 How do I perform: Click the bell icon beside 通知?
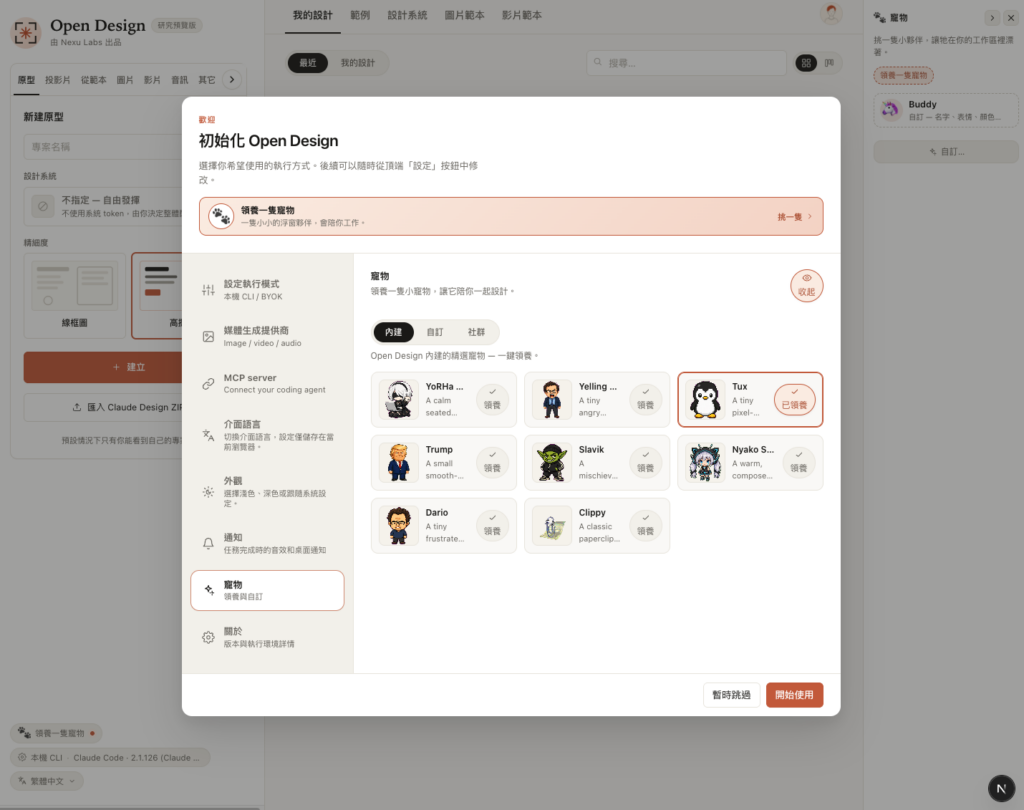[208, 543]
